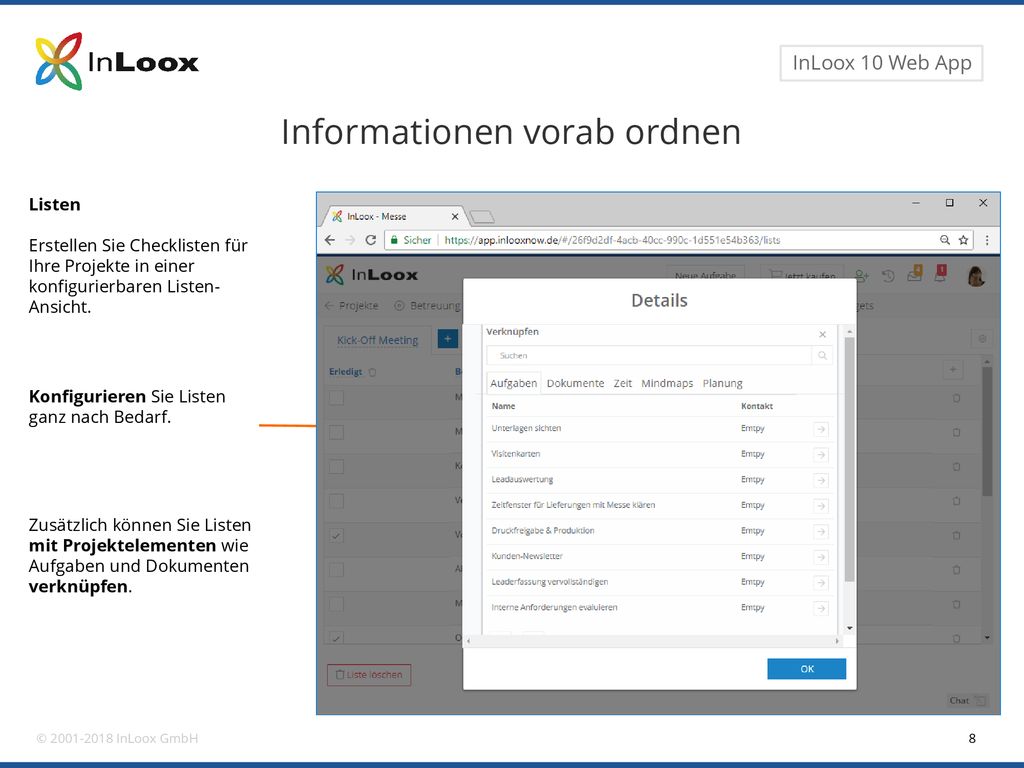Bookmark the page with the star icon
Image resolution: width=1024 pixels, height=768 pixels.
tap(963, 240)
